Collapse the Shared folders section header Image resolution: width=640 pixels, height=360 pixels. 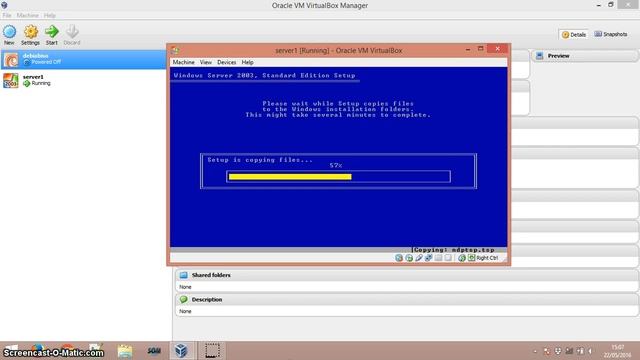407,275
